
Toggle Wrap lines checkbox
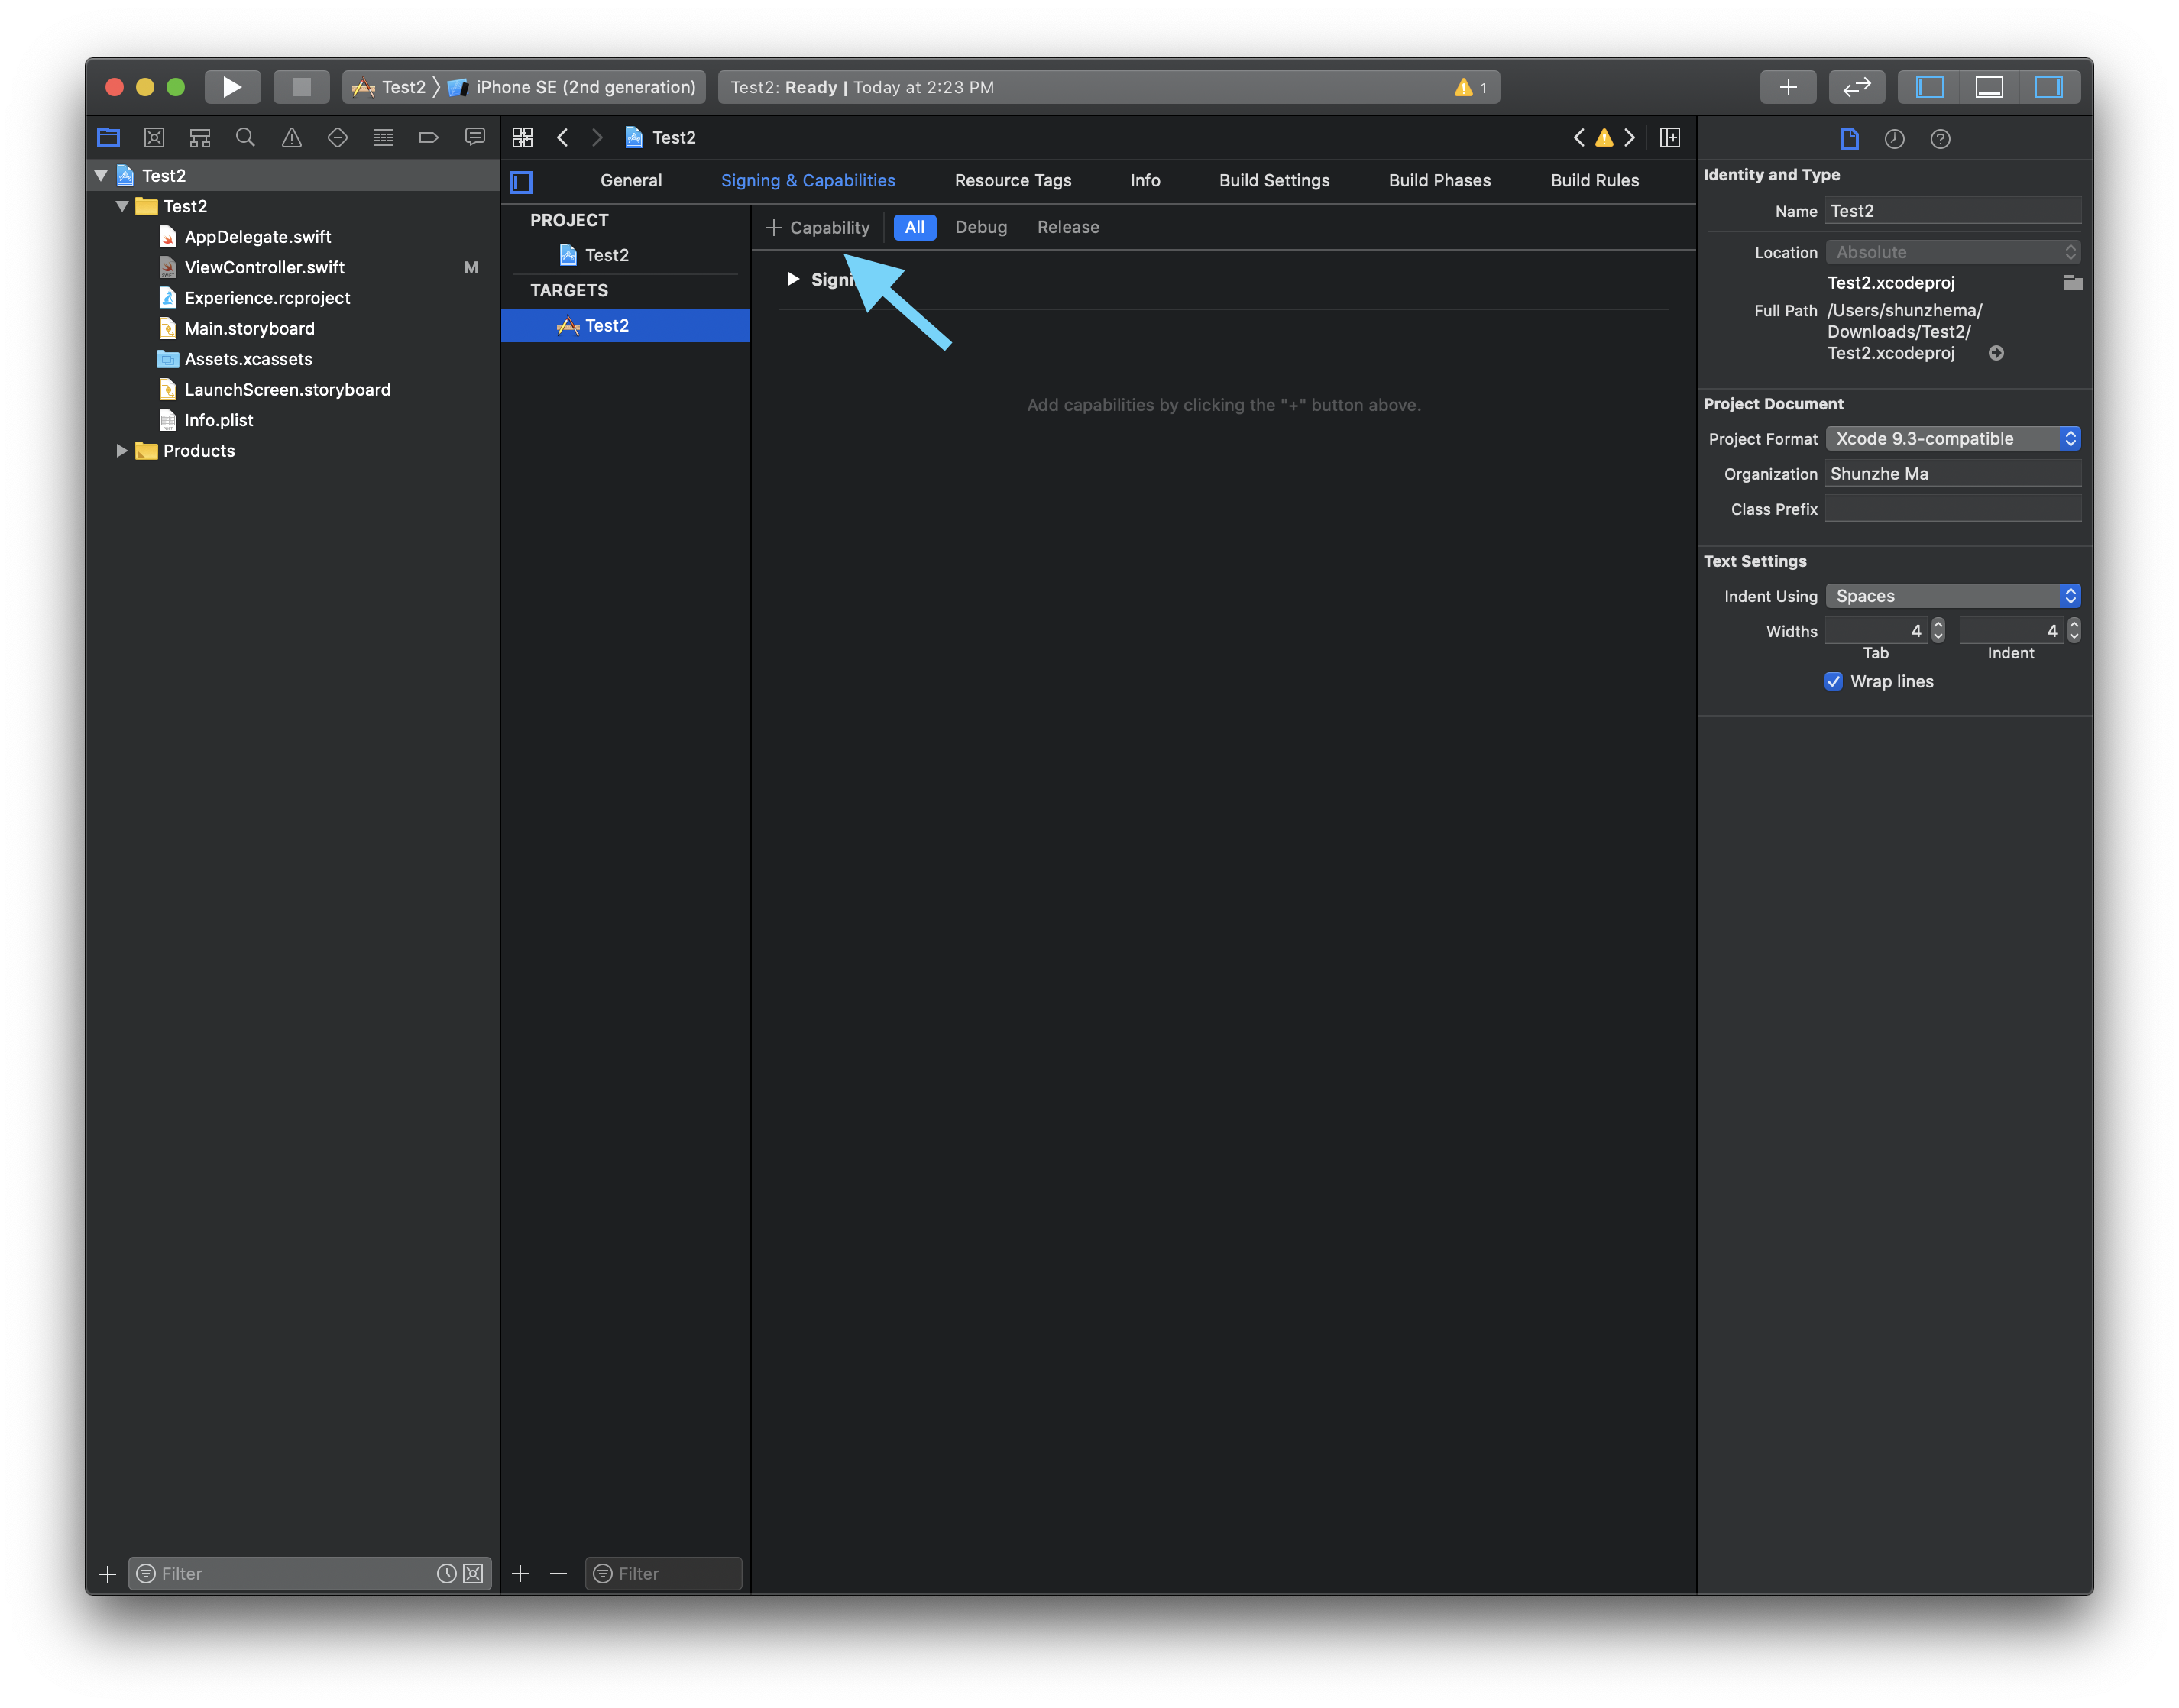1833,681
